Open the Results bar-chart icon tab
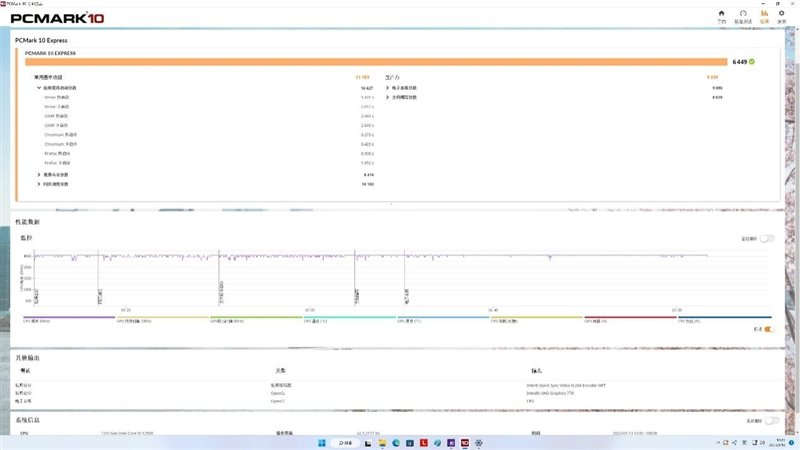800x450 pixels. [764, 17]
